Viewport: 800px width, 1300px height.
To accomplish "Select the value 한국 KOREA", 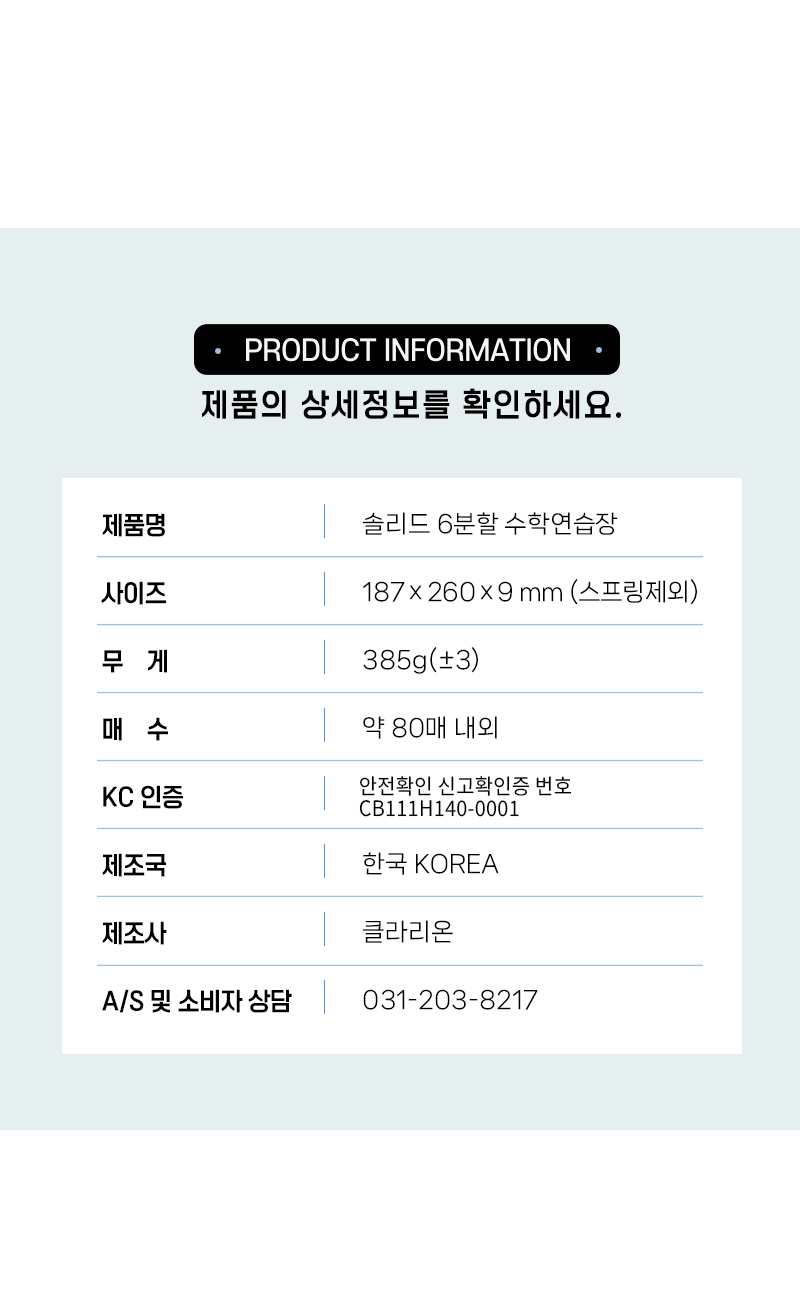I will point(430,864).
